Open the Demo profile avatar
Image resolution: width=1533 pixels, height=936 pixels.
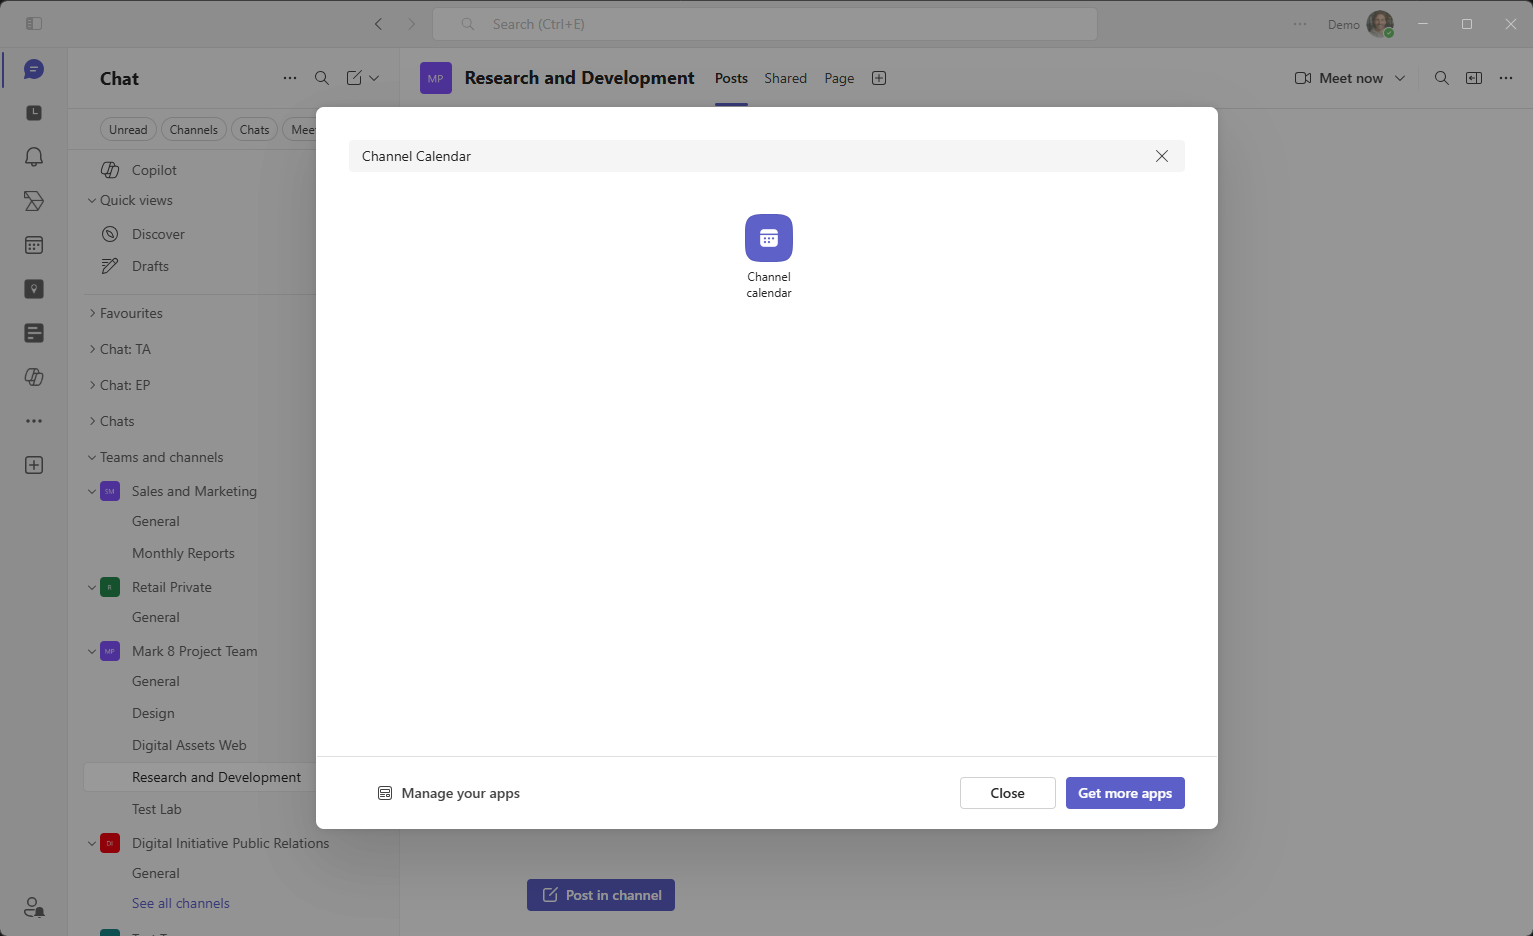[x=1380, y=24]
